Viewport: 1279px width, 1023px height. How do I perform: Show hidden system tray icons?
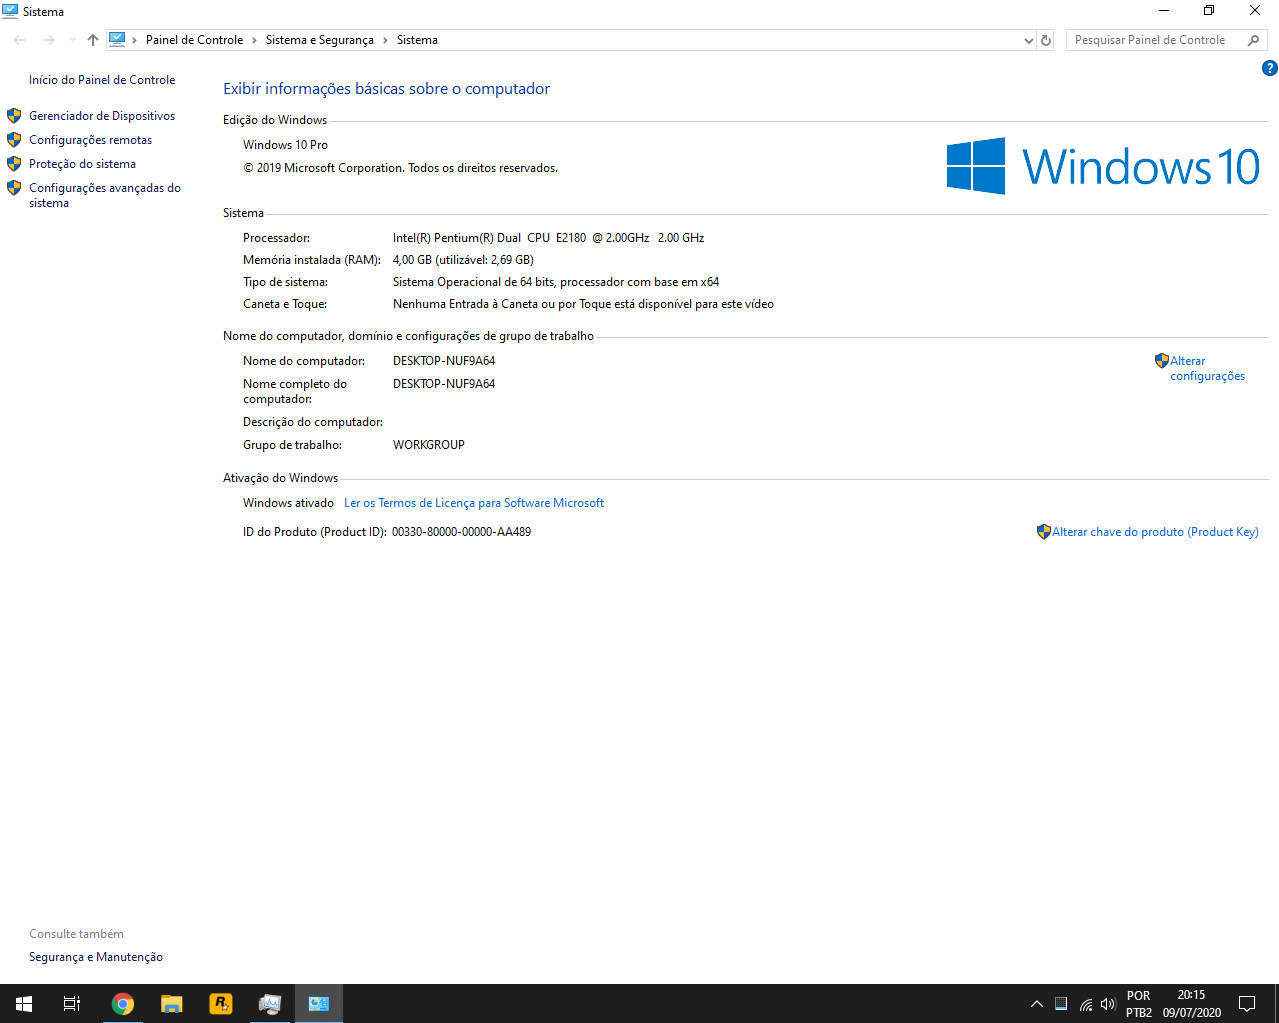(x=1037, y=1004)
